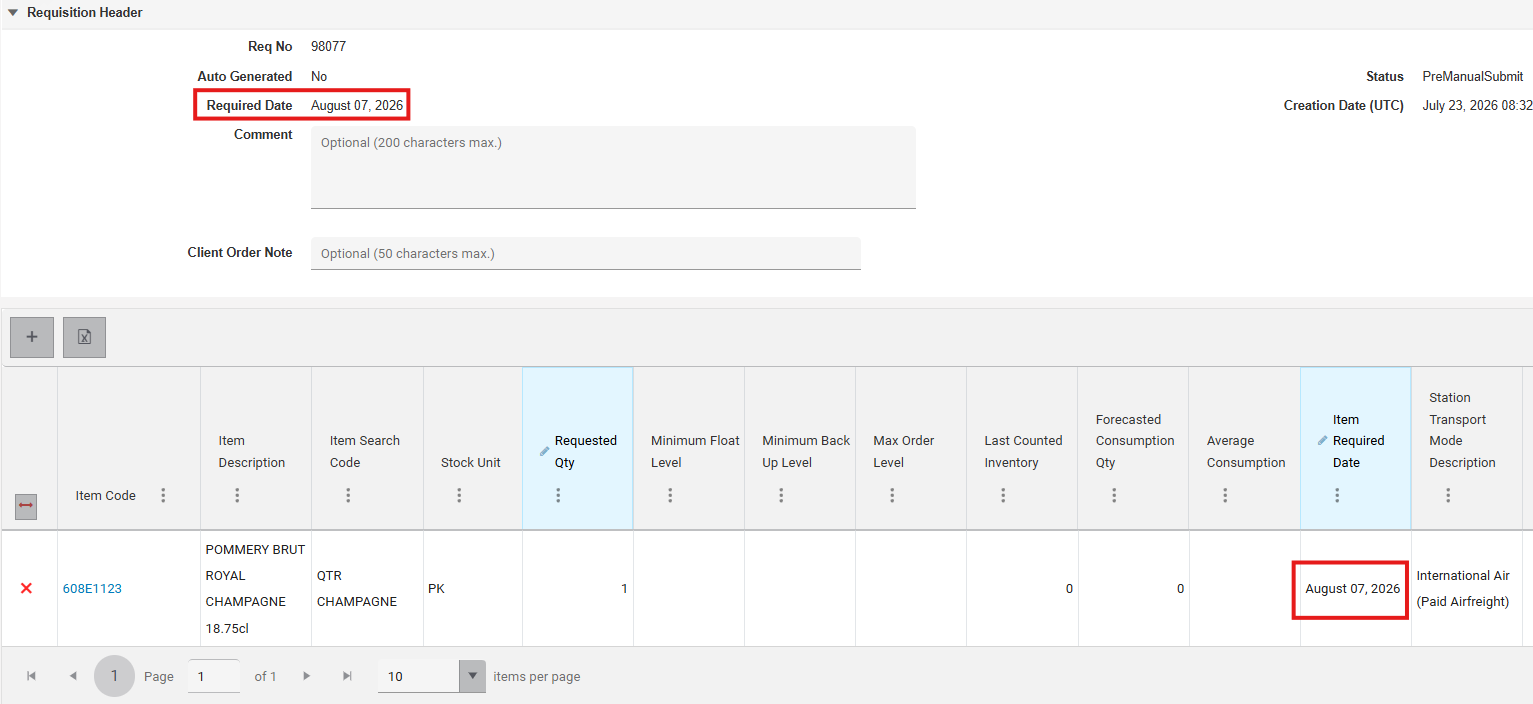The width and height of the screenshot is (1533, 704).
Task: Click the Req No value 98077
Action: point(328,46)
